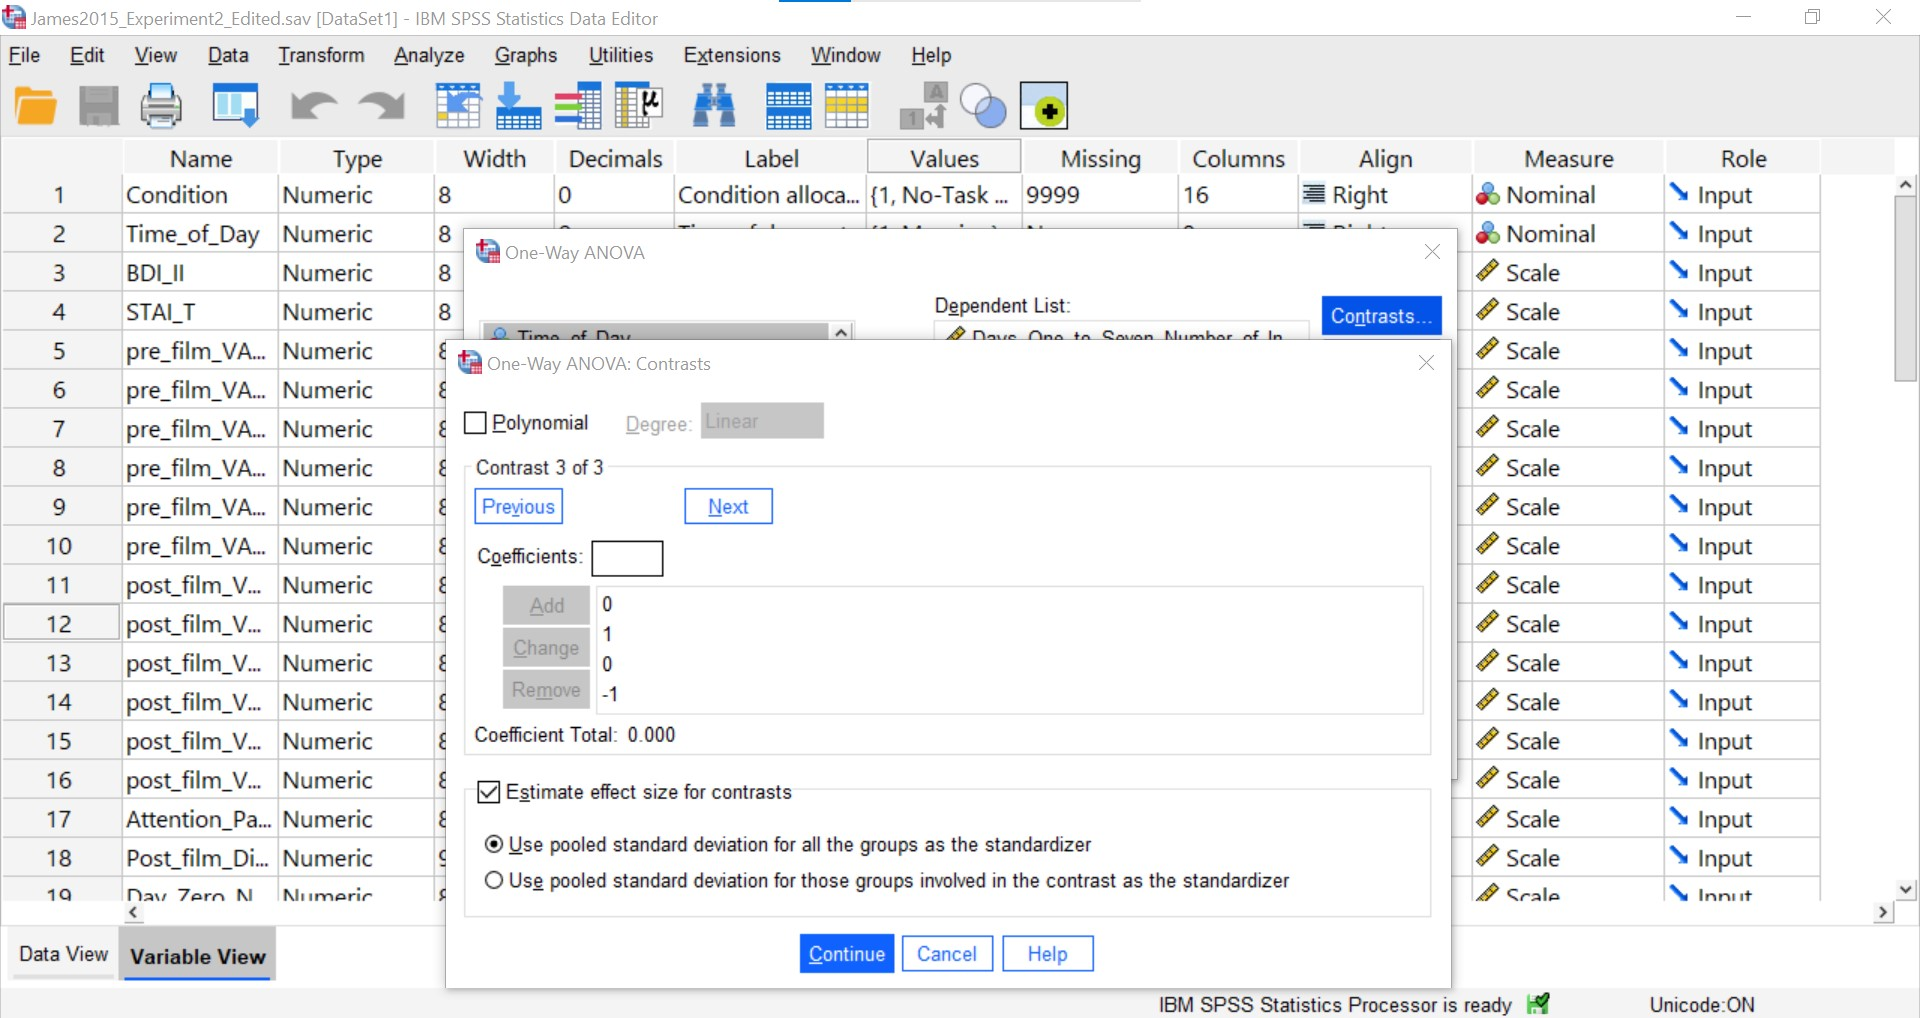Click the yellow plus toolbar icon
Screen dimensions: 1920x1018
pyautogui.click(x=1044, y=106)
